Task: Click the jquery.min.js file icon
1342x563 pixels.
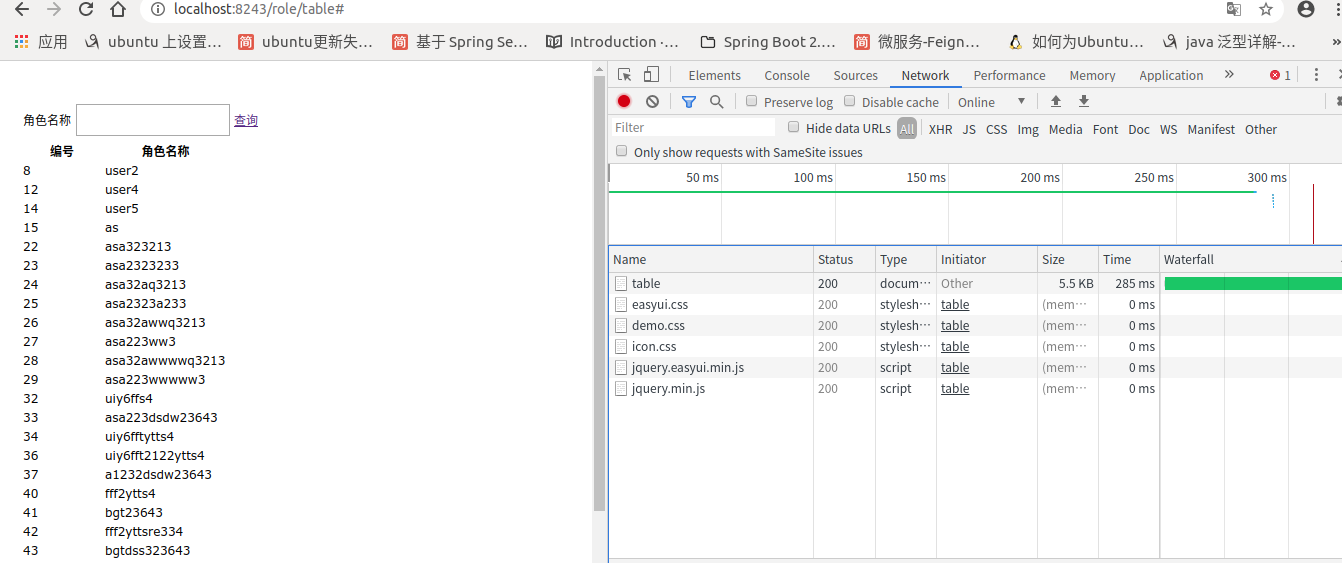Action: coord(621,389)
